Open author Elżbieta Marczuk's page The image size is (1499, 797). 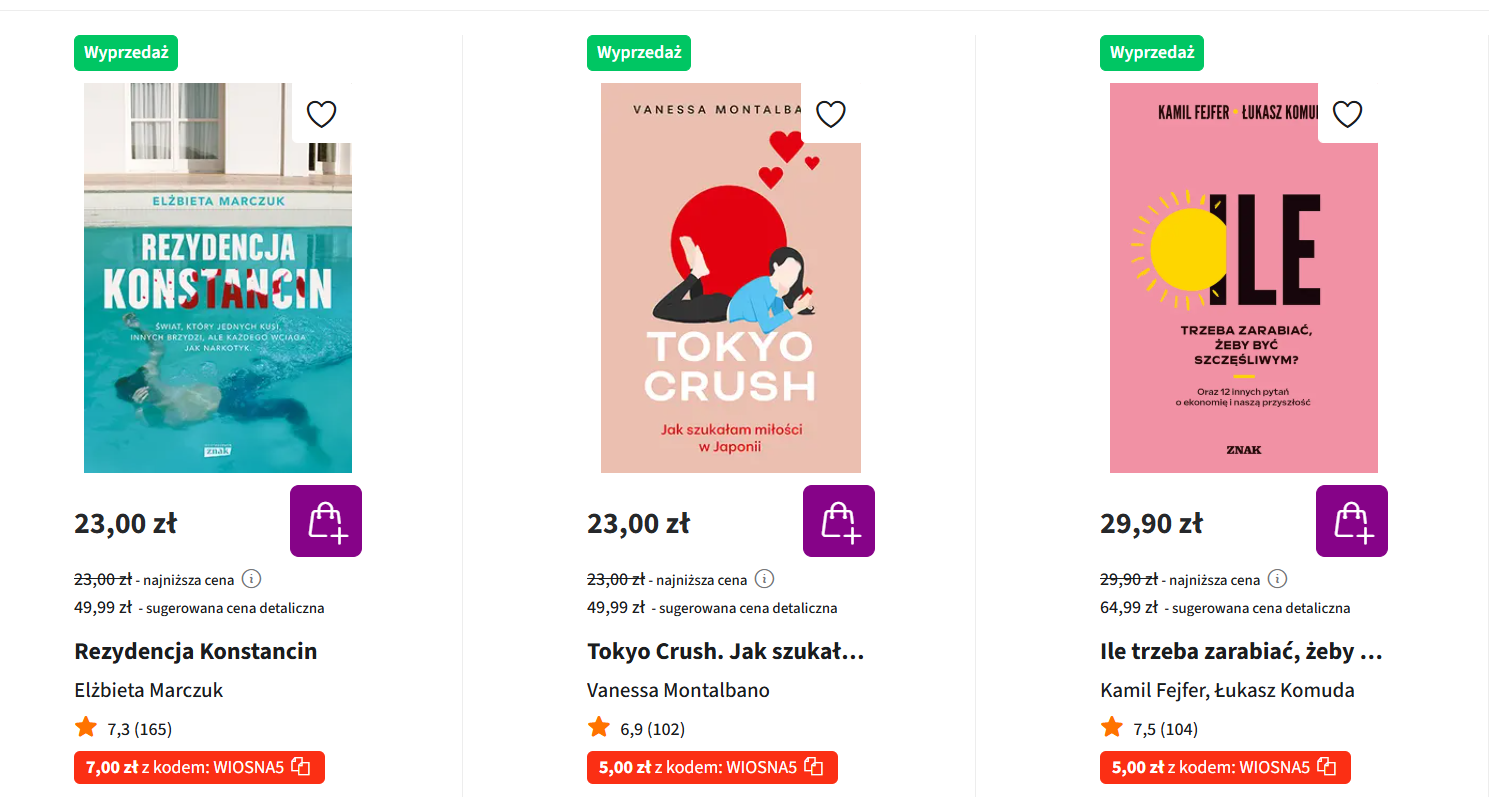click(149, 690)
